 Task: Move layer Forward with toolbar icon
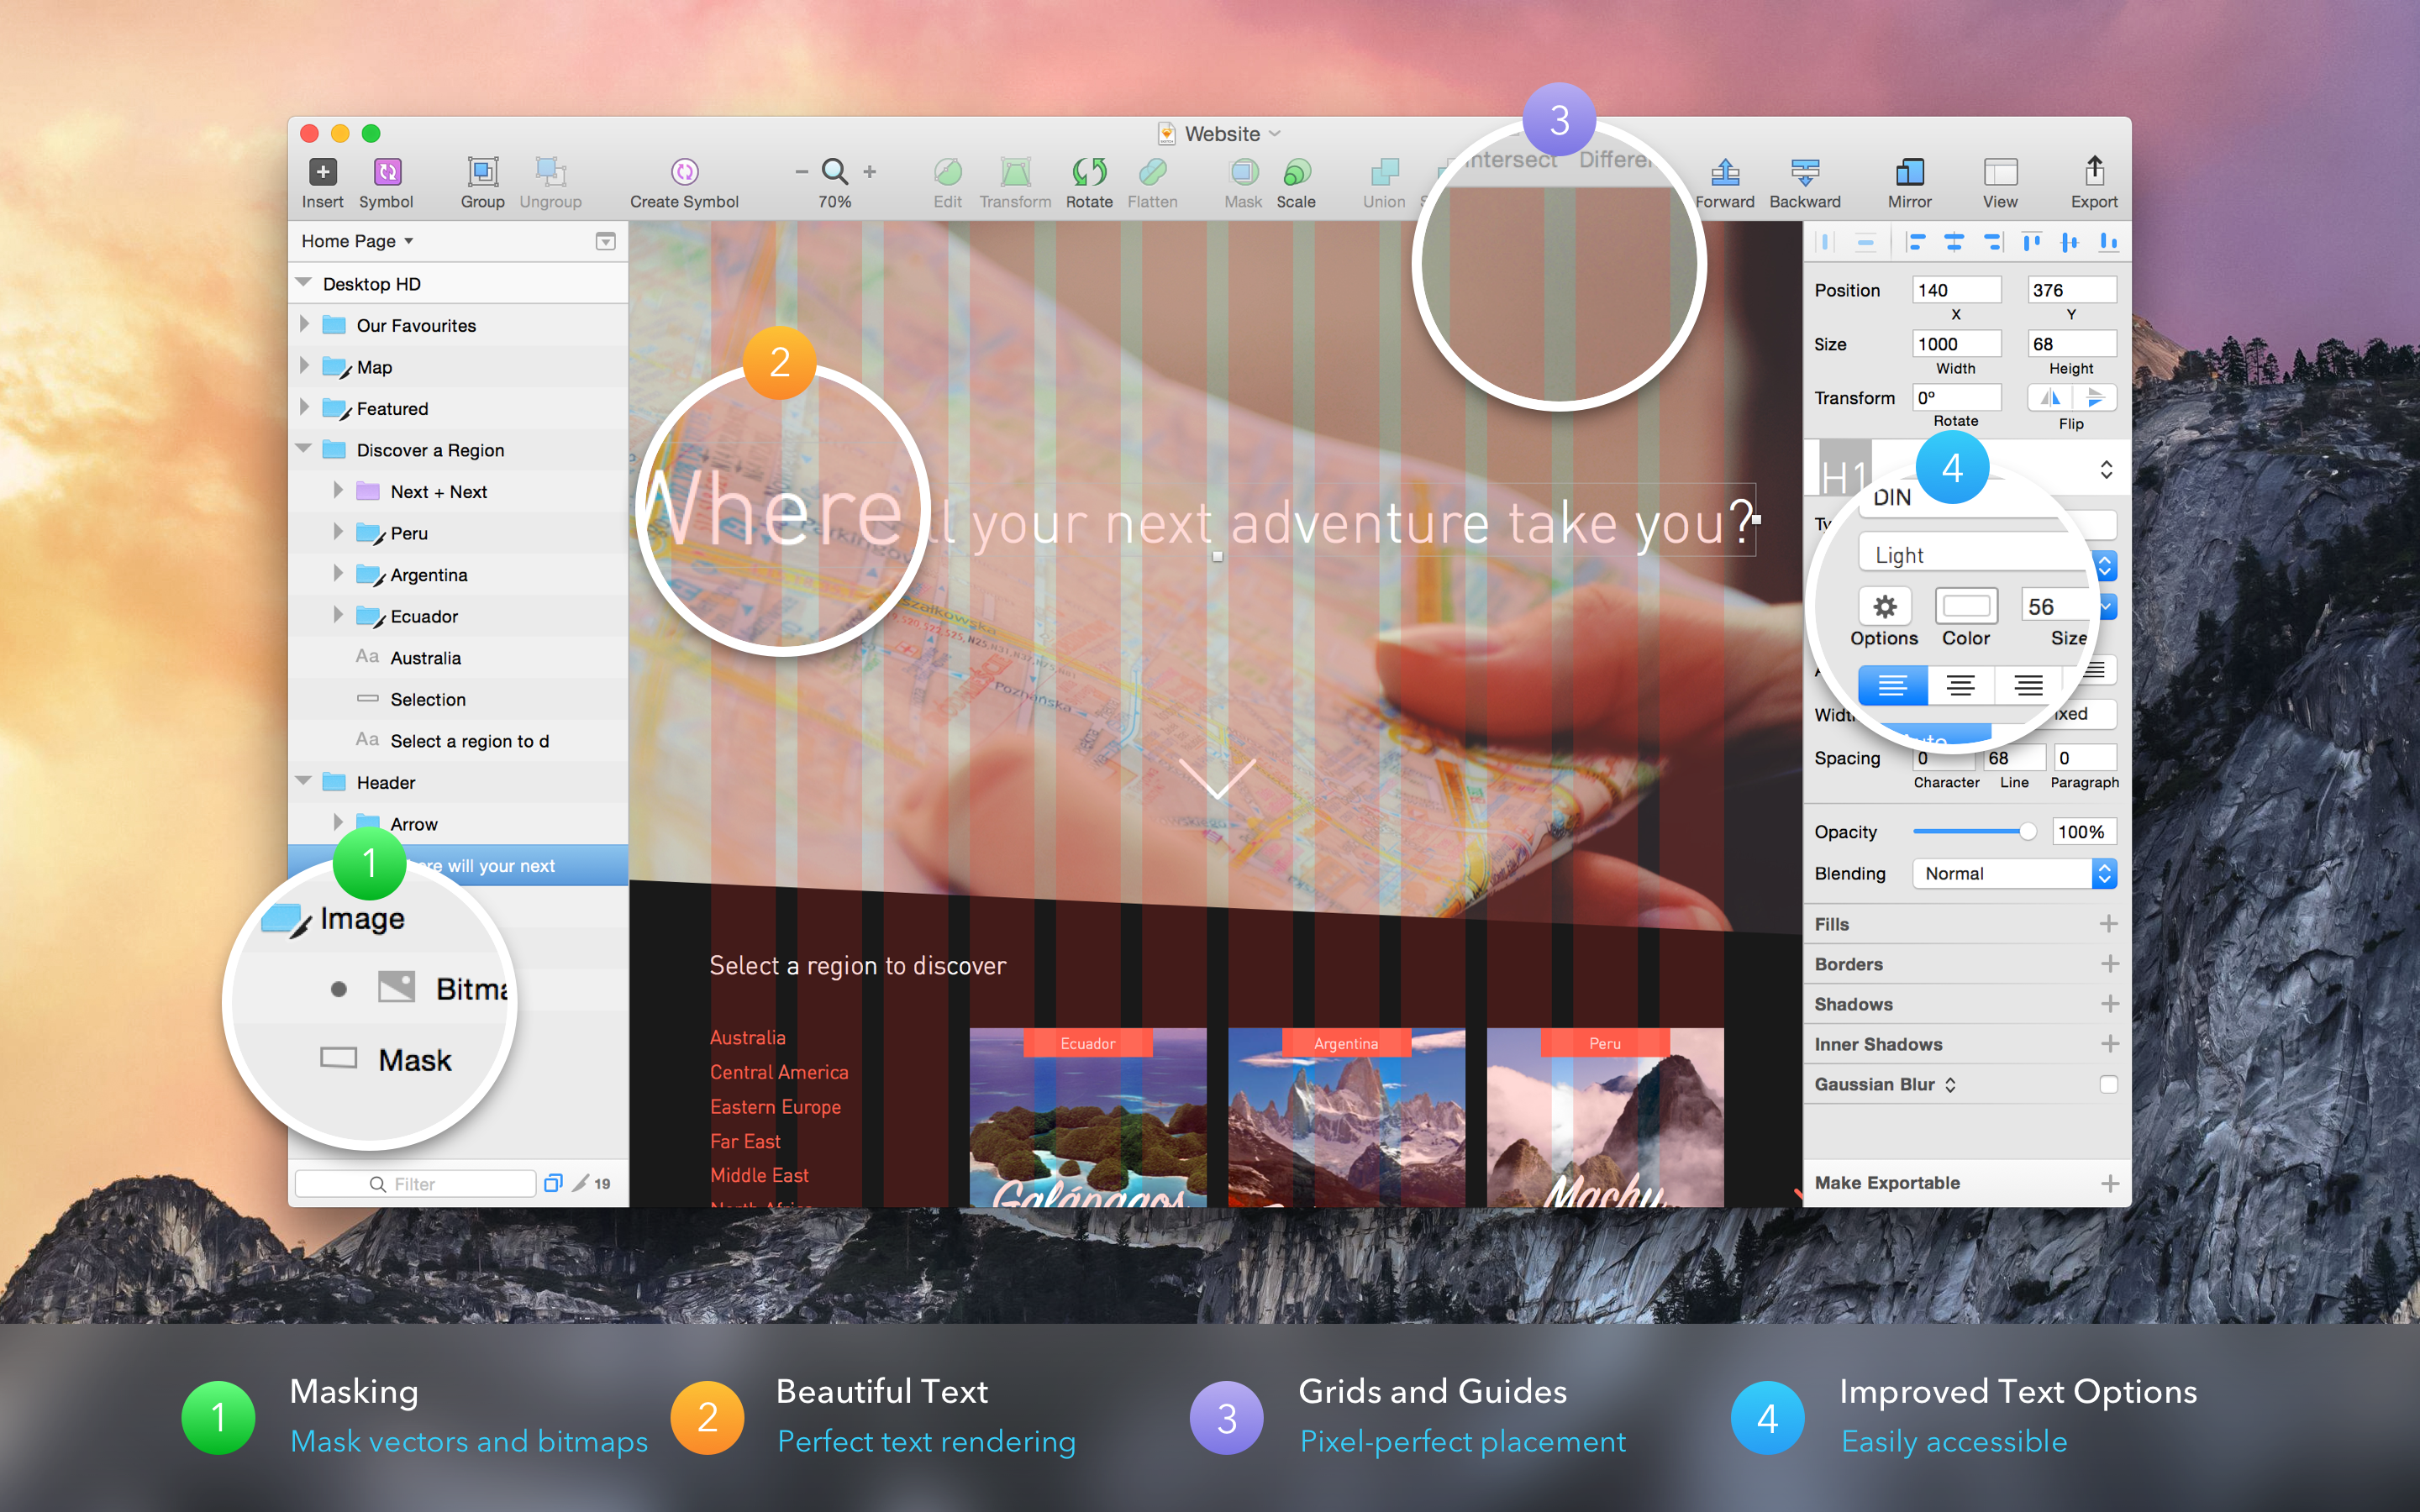1725,172
